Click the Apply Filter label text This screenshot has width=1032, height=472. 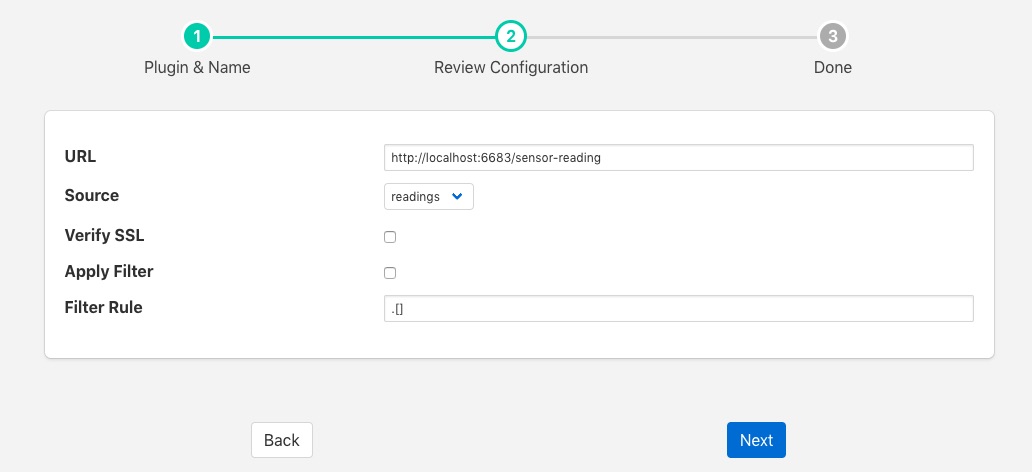pos(109,272)
